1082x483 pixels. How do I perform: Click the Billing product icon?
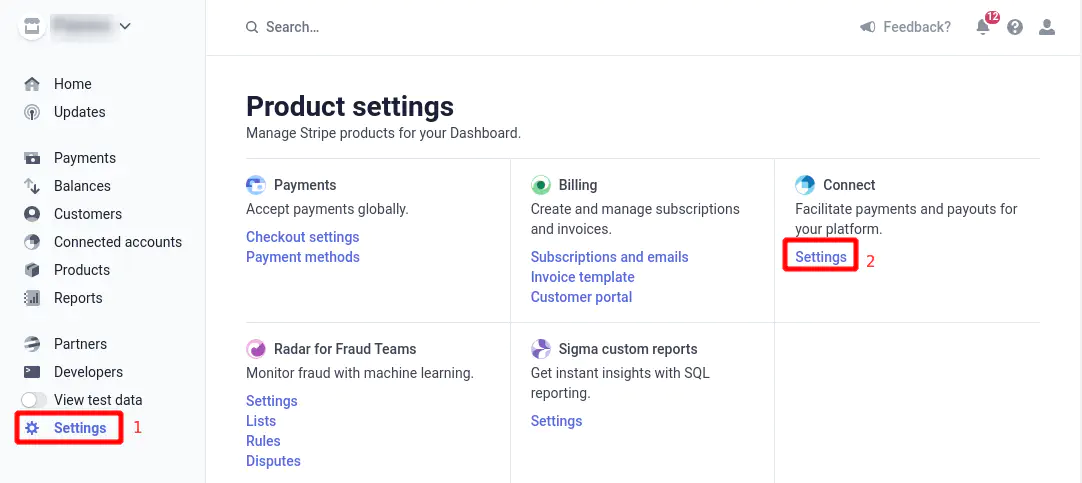click(x=541, y=185)
